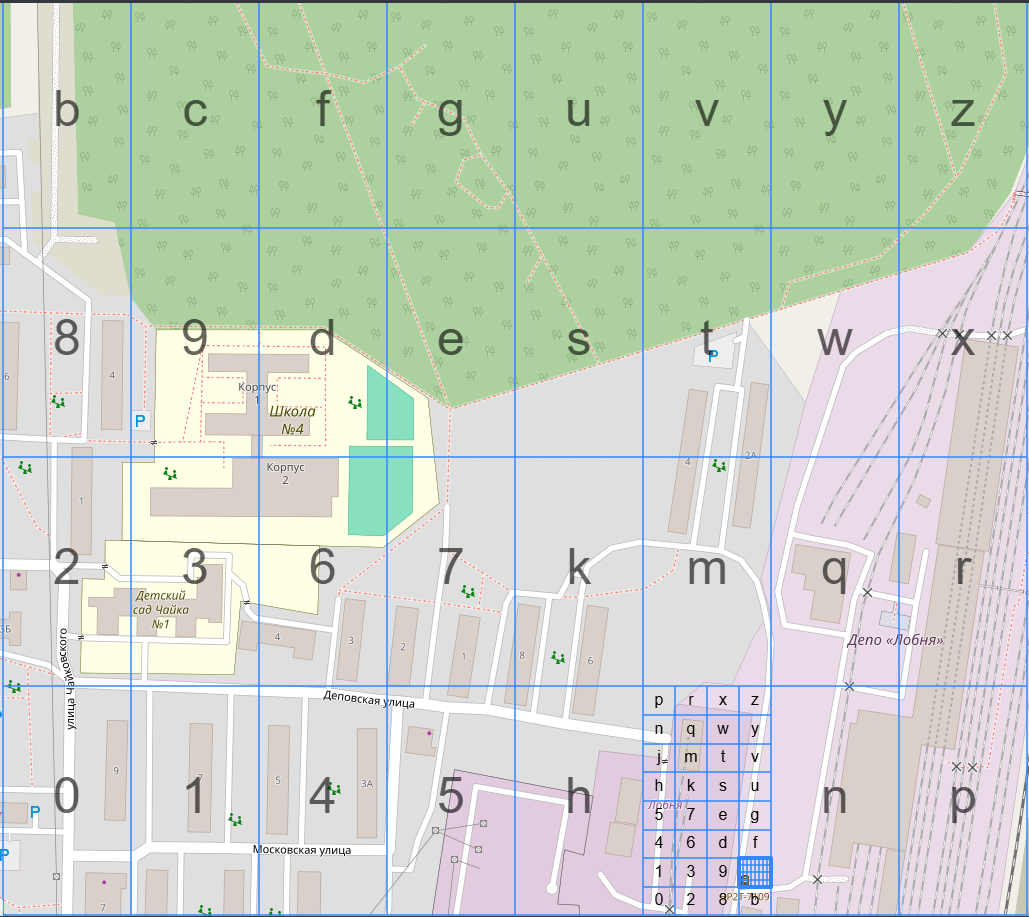Viewport: 1029px width, 917px height.
Task: Select the playground icon between buildings 8 and 6
Action: pos(558,657)
